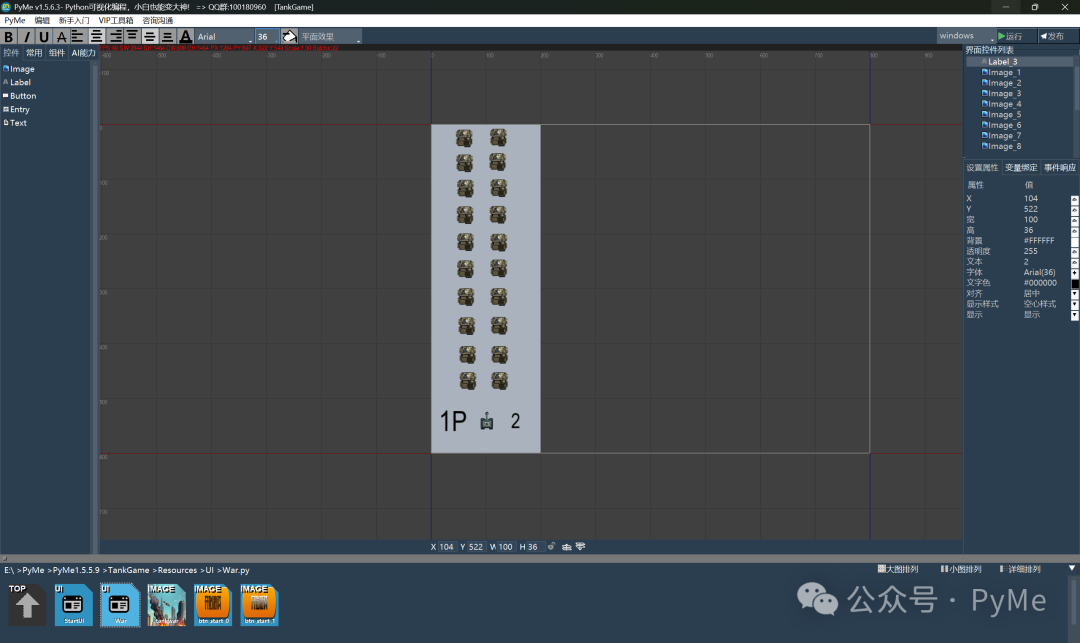Image resolution: width=1080 pixels, height=643 pixels.
Task: Align text to top vertically
Action: click(132, 36)
